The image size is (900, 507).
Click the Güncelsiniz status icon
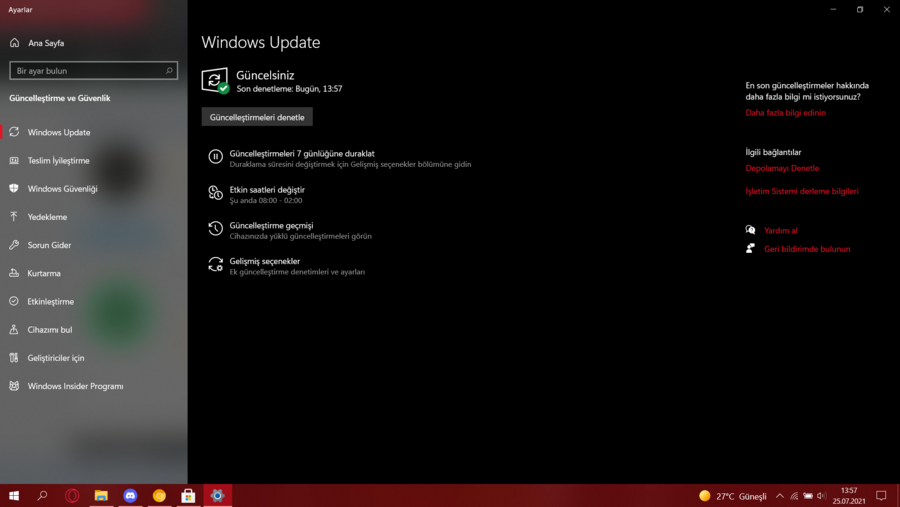[215, 80]
